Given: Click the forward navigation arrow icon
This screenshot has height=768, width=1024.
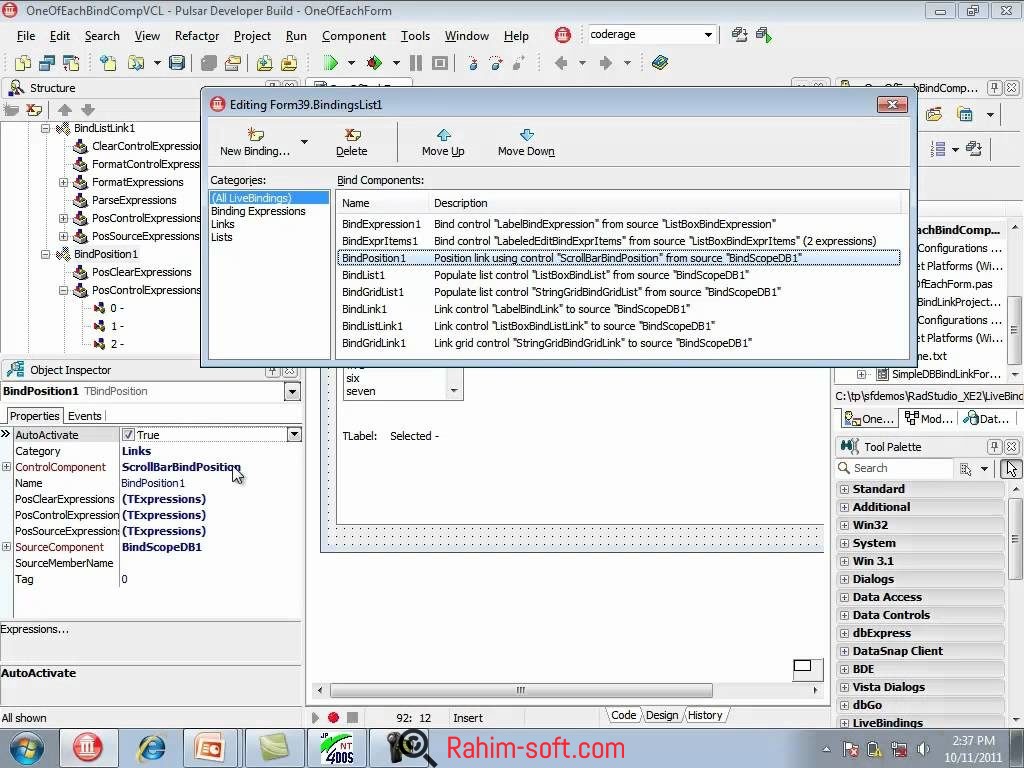Looking at the screenshot, I should pyautogui.click(x=605, y=63).
